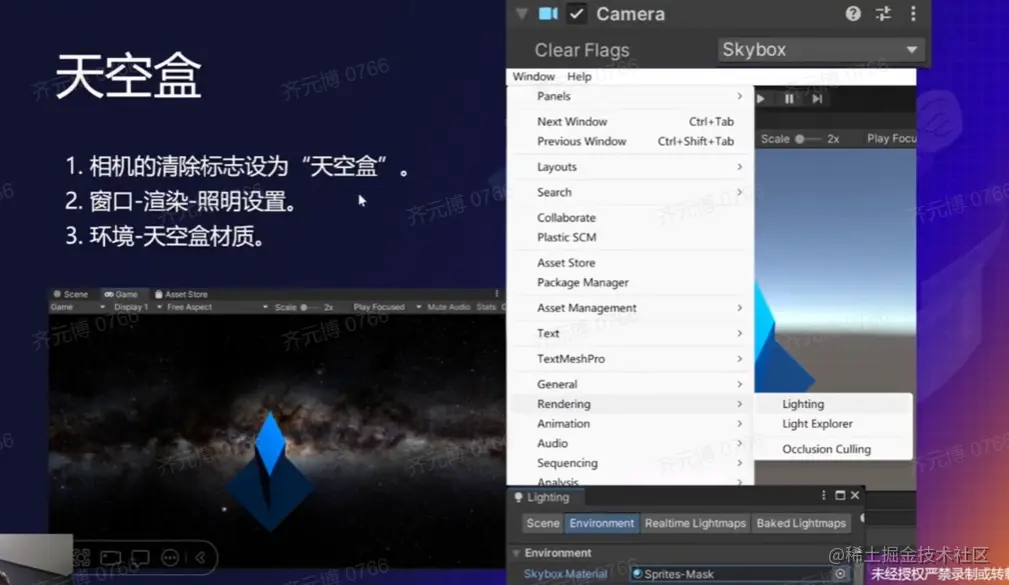This screenshot has height=585, width=1009.
Task: Start Play mode with the play button
Action: [x=761, y=98]
